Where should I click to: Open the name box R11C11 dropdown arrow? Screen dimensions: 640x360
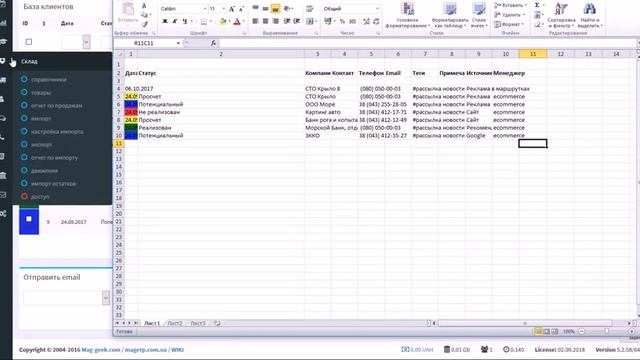pos(178,43)
